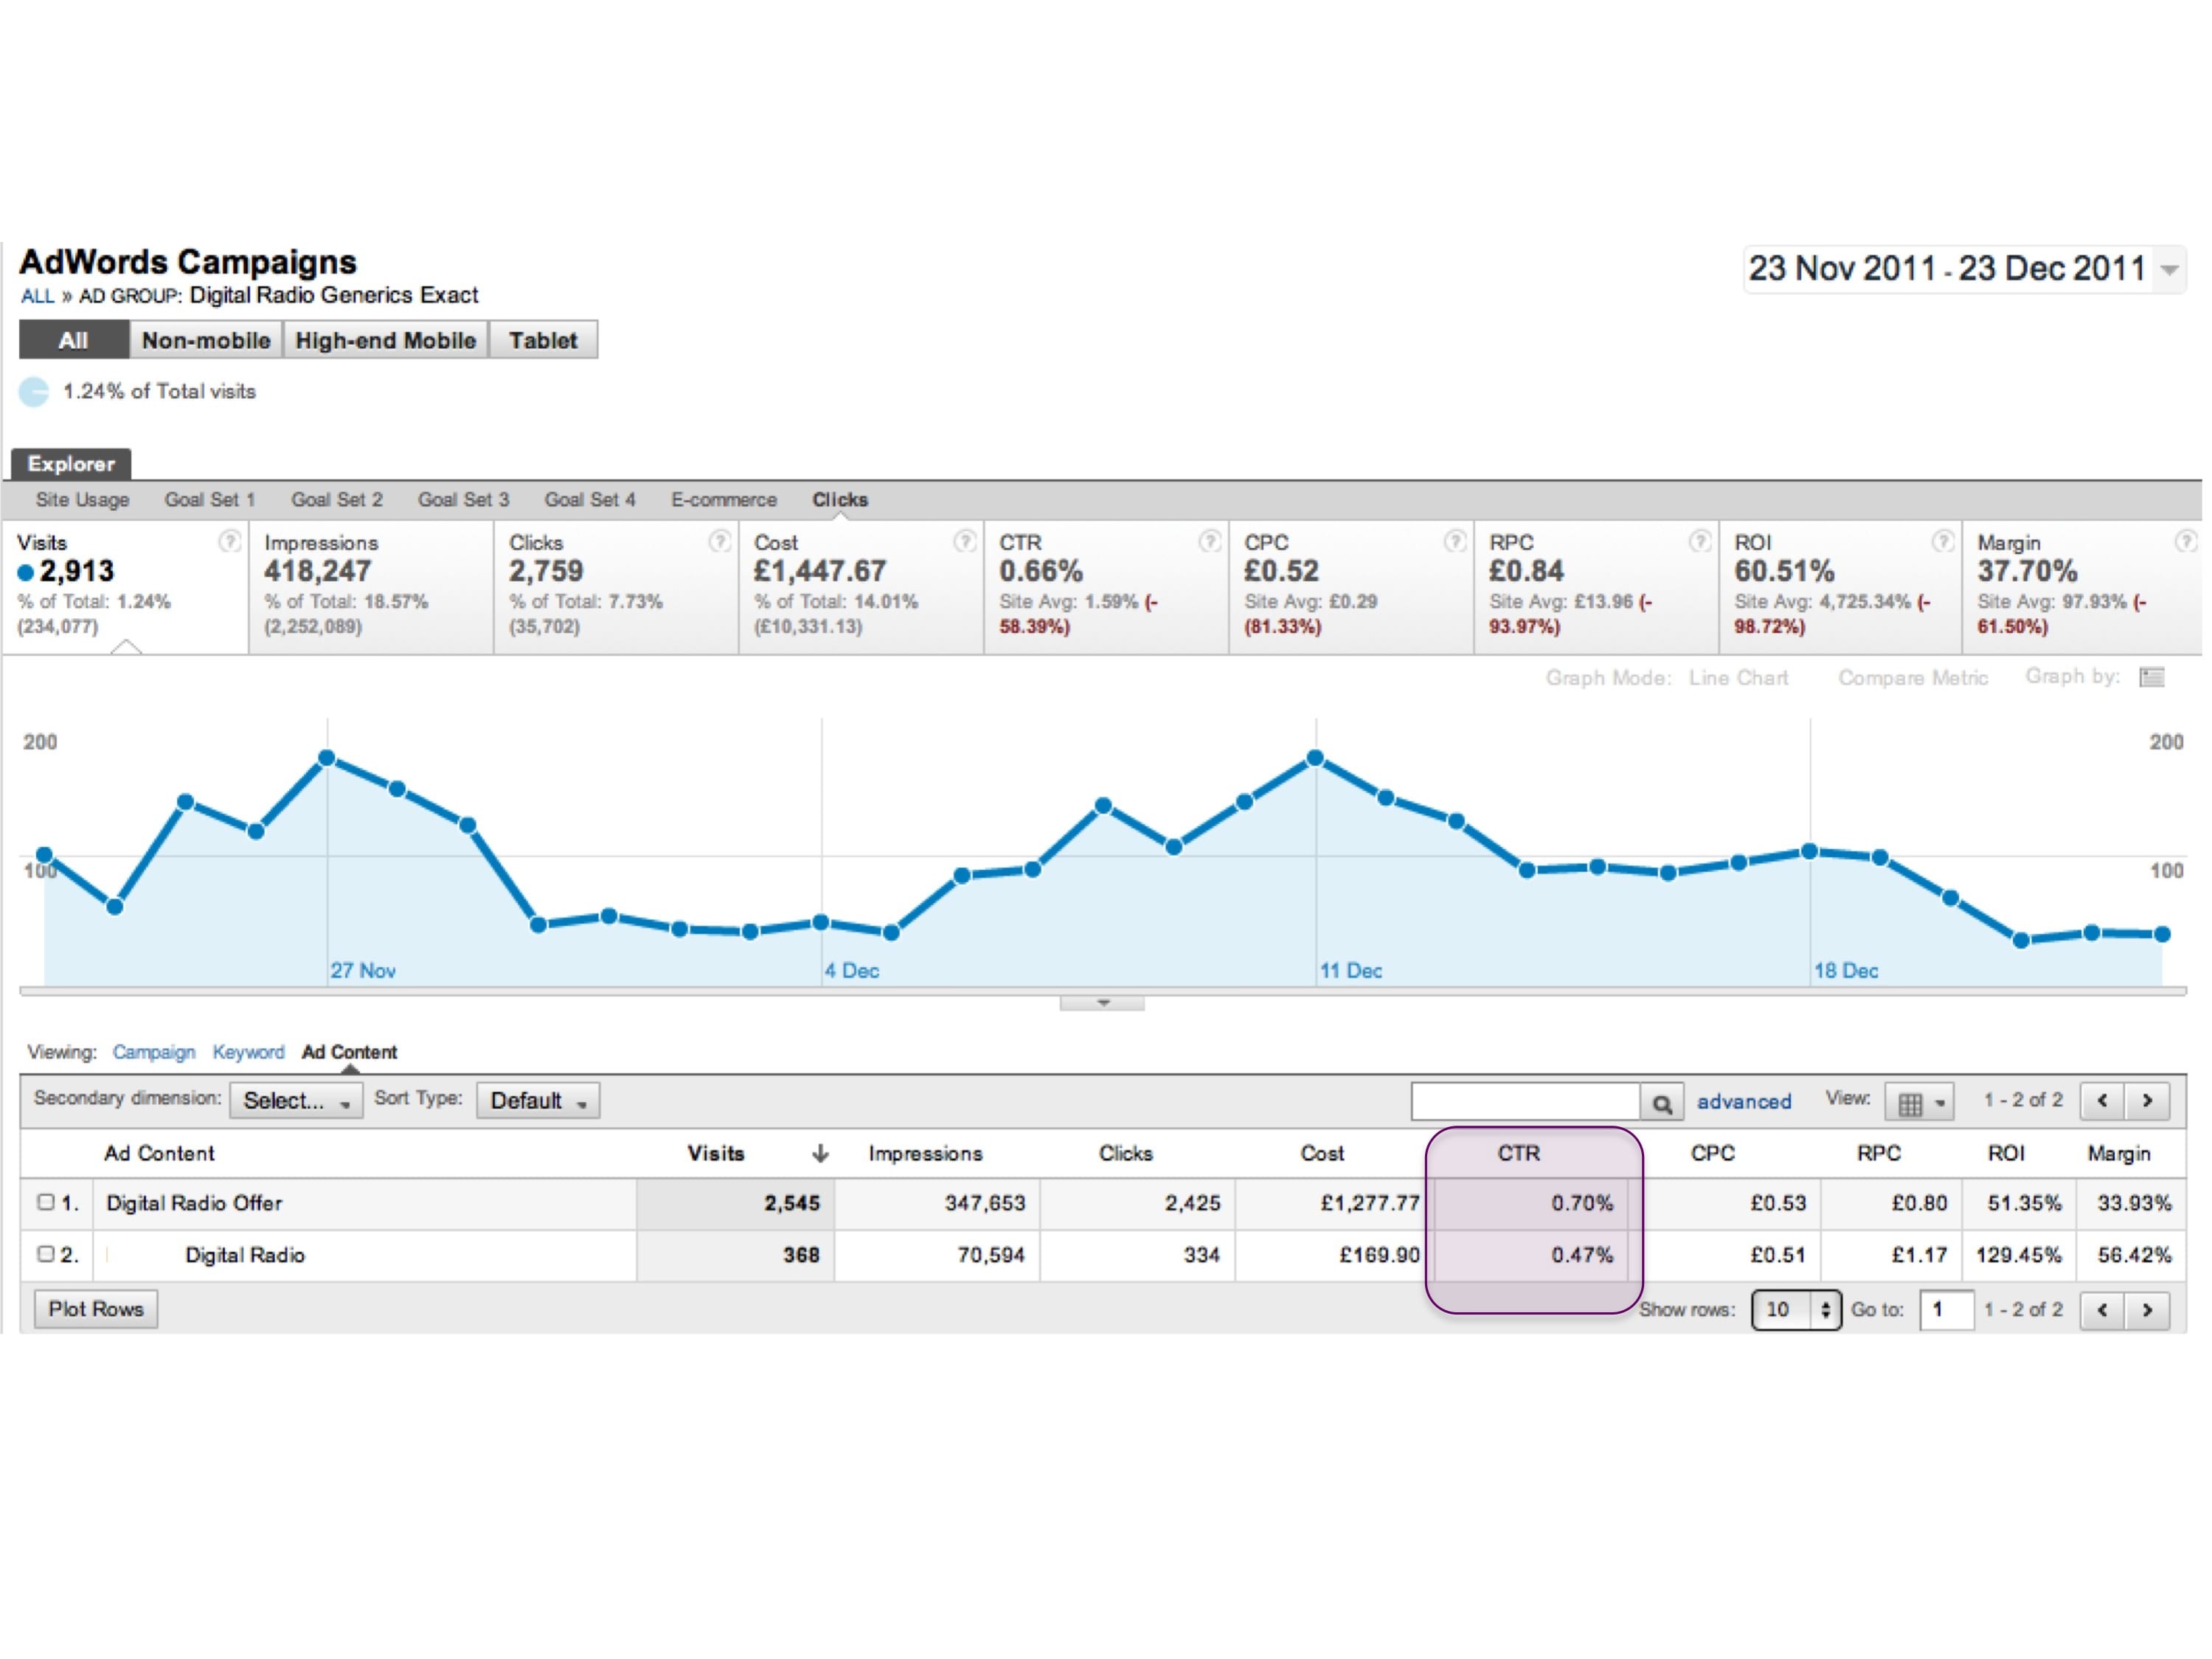This screenshot has height=1659, width=2212.
Task: Click the Visits sort arrow icon
Action: (820, 1154)
